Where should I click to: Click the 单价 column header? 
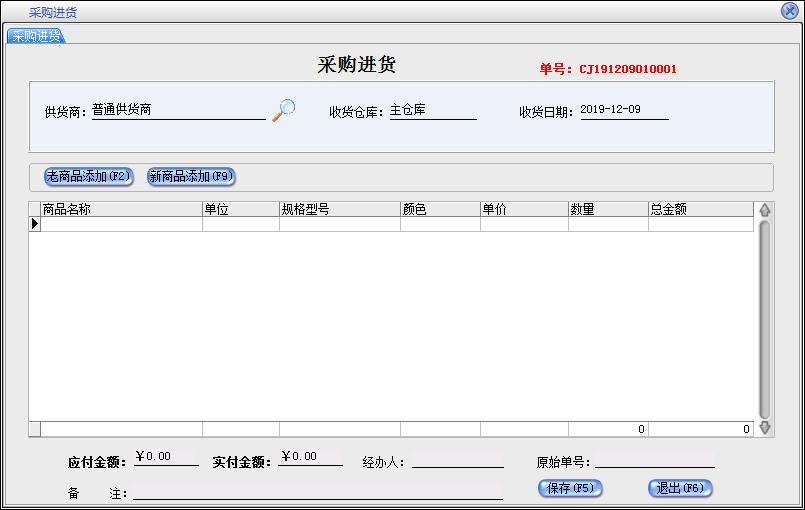click(x=524, y=209)
